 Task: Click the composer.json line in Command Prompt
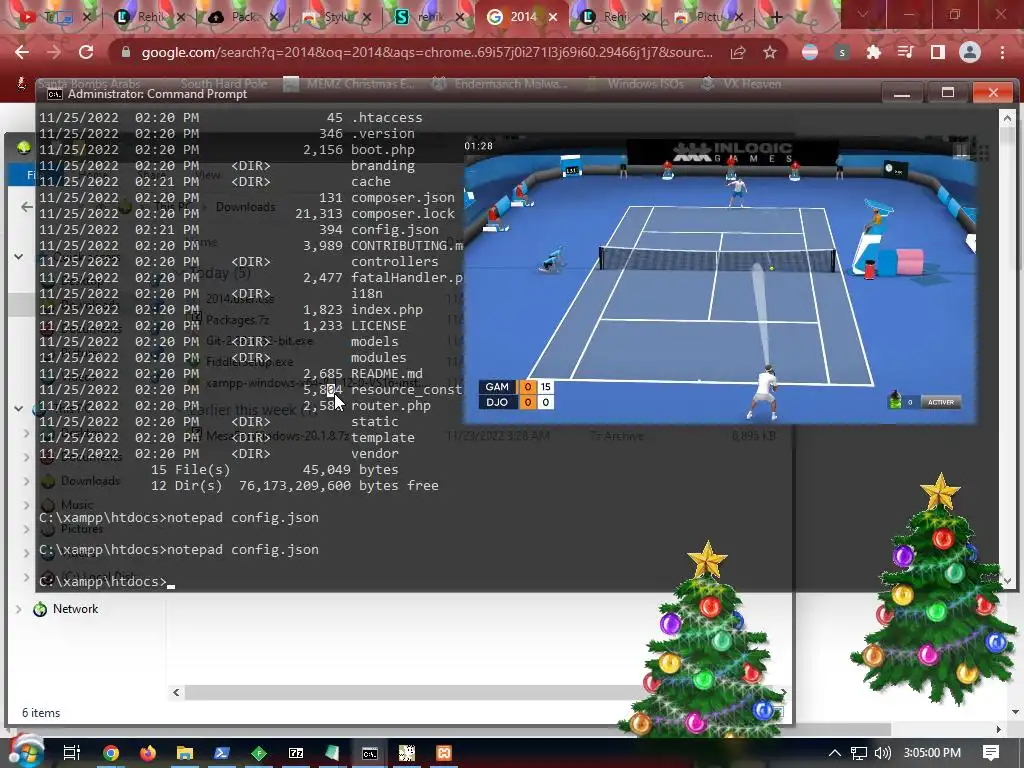tap(247, 198)
